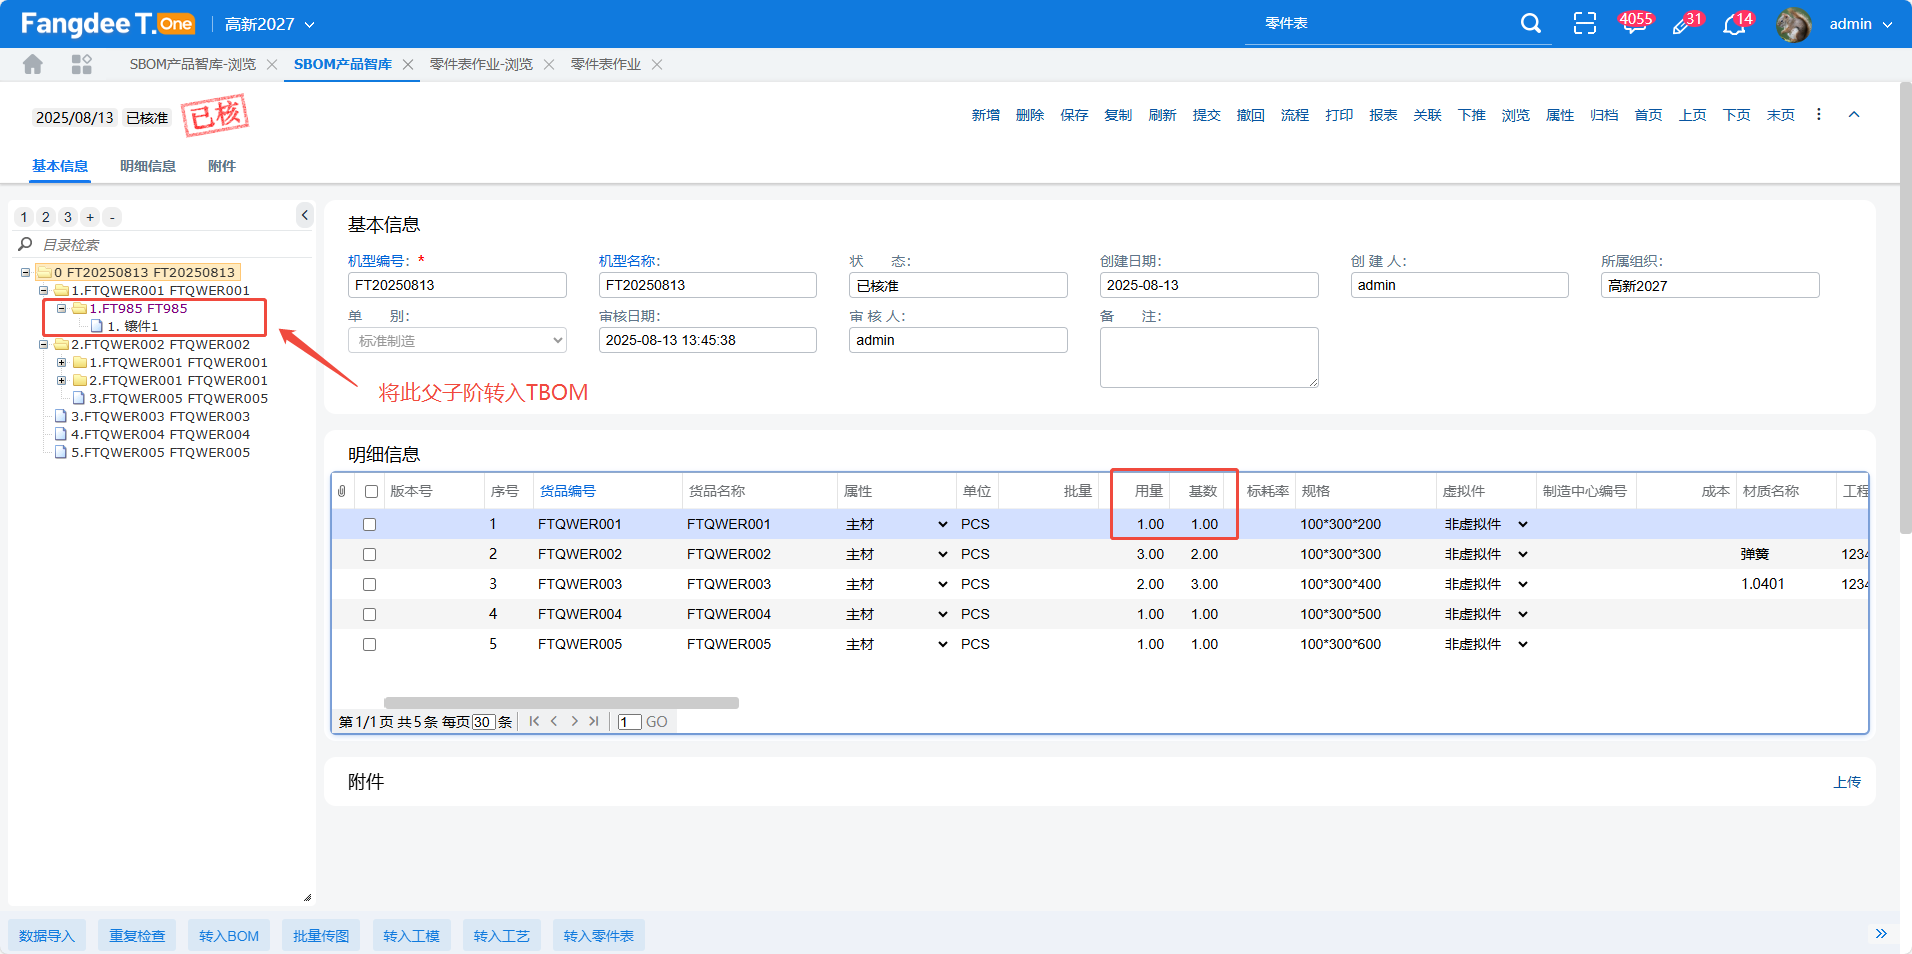This screenshot has height=954, width=1912.
Task: Open the vertical three-dot more menu
Action: (x=1818, y=115)
